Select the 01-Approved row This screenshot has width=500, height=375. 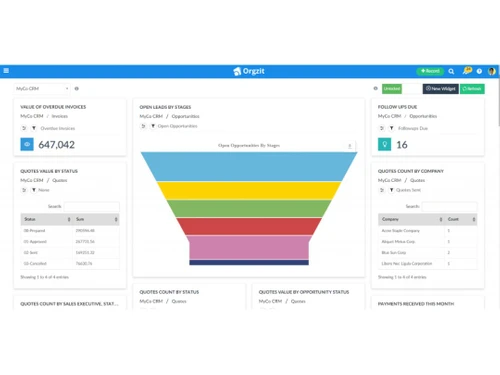tap(70, 242)
